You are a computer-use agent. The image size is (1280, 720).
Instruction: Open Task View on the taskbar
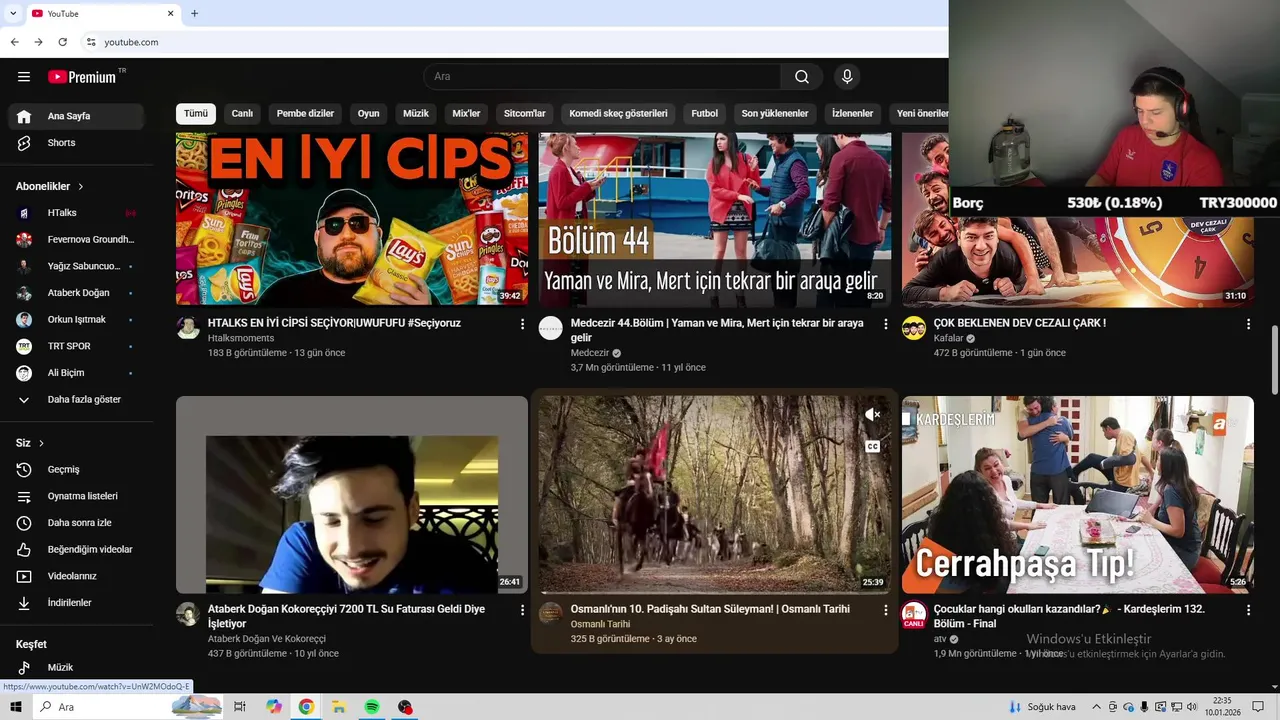click(x=240, y=707)
